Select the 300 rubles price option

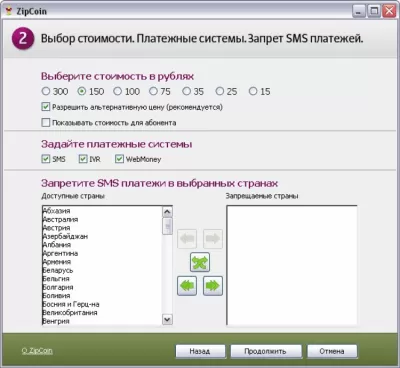coord(46,91)
